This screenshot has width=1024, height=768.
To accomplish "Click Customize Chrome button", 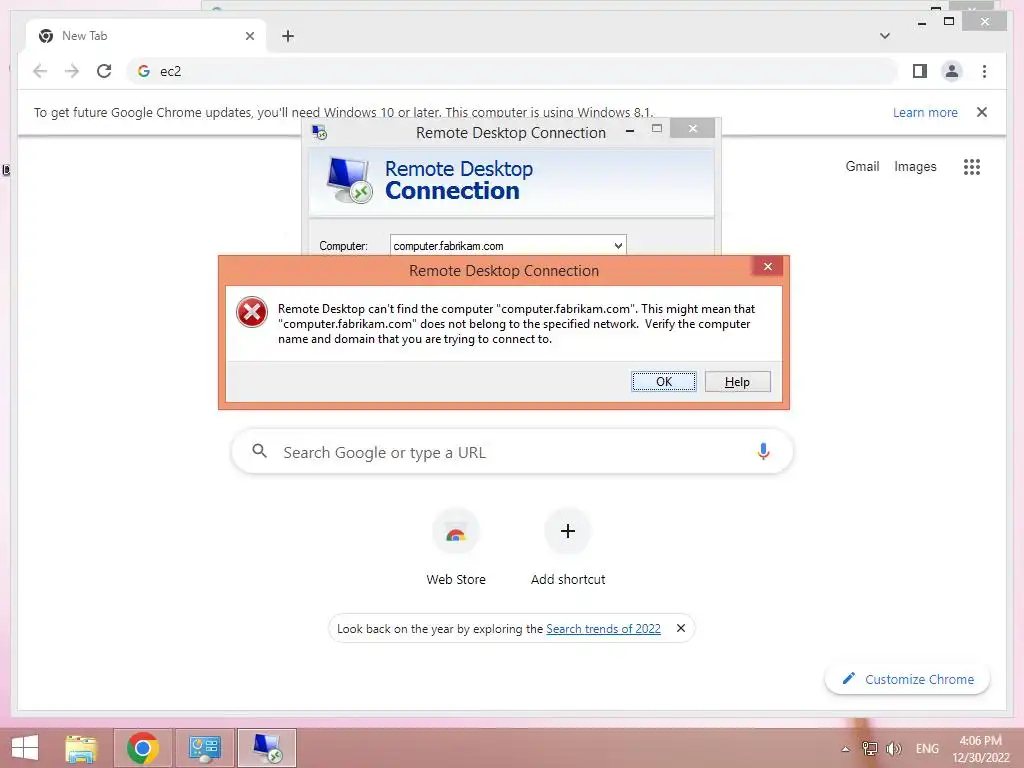I will [907, 679].
